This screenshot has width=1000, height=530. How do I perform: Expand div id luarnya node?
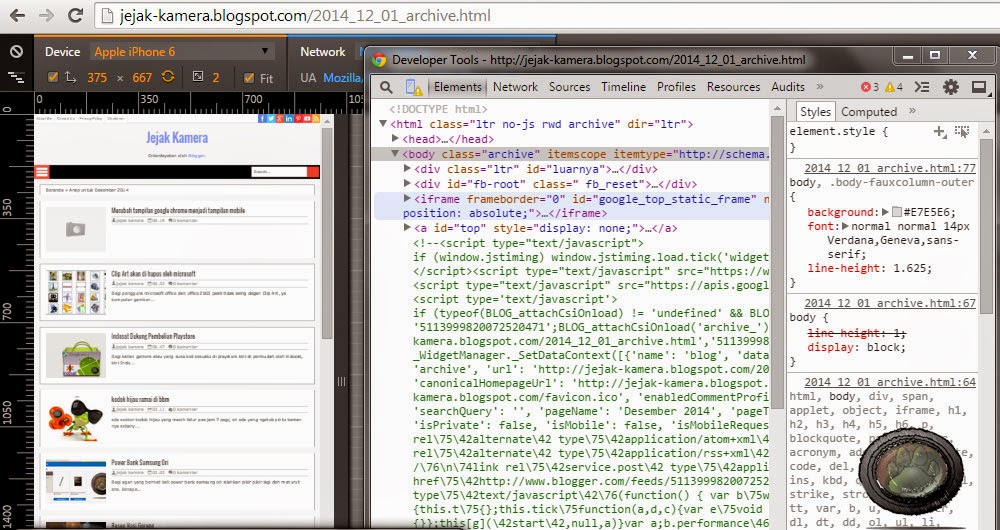(x=408, y=169)
